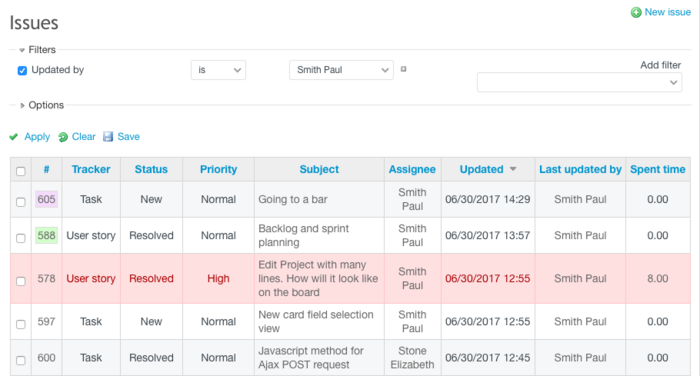Image resolution: width=700 pixels, height=376 pixels.
Task: Sort by the # column header
Action: point(46,169)
